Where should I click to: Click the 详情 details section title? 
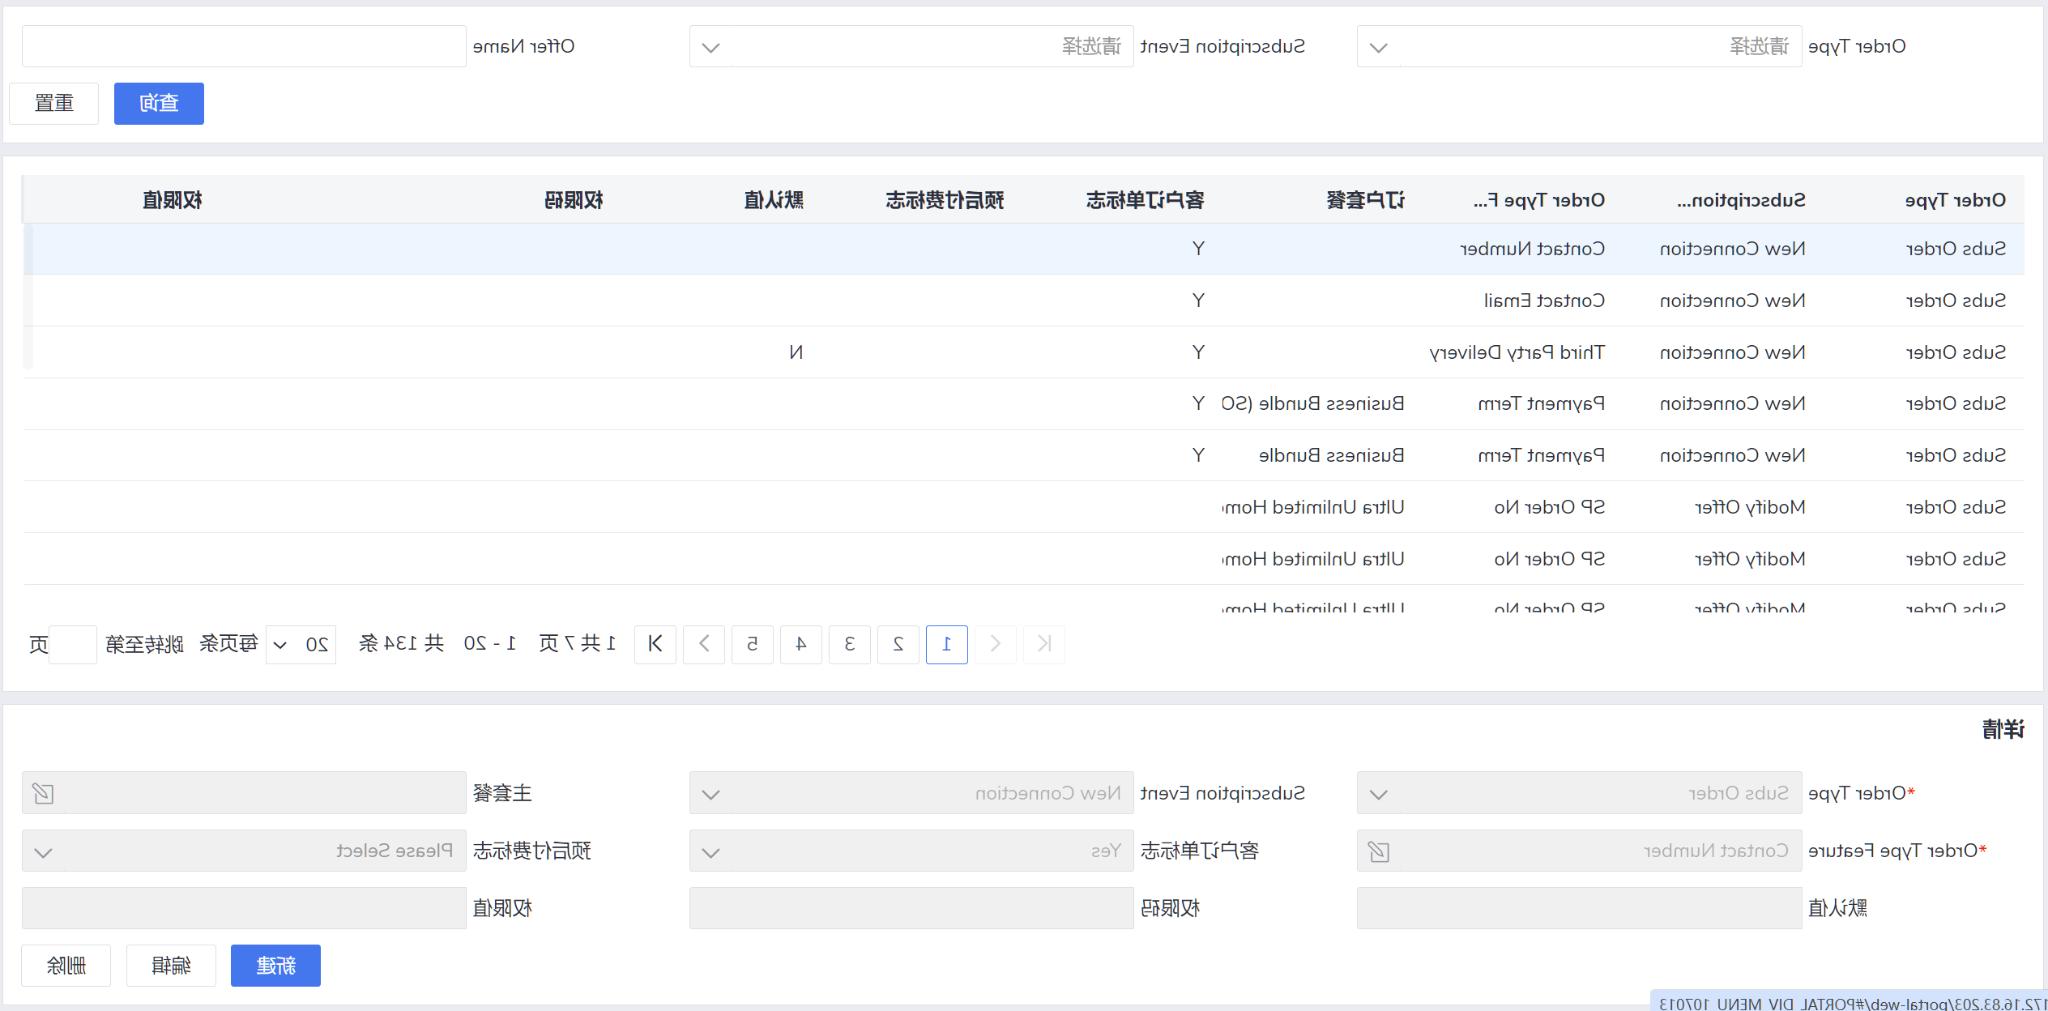pos(2003,730)
